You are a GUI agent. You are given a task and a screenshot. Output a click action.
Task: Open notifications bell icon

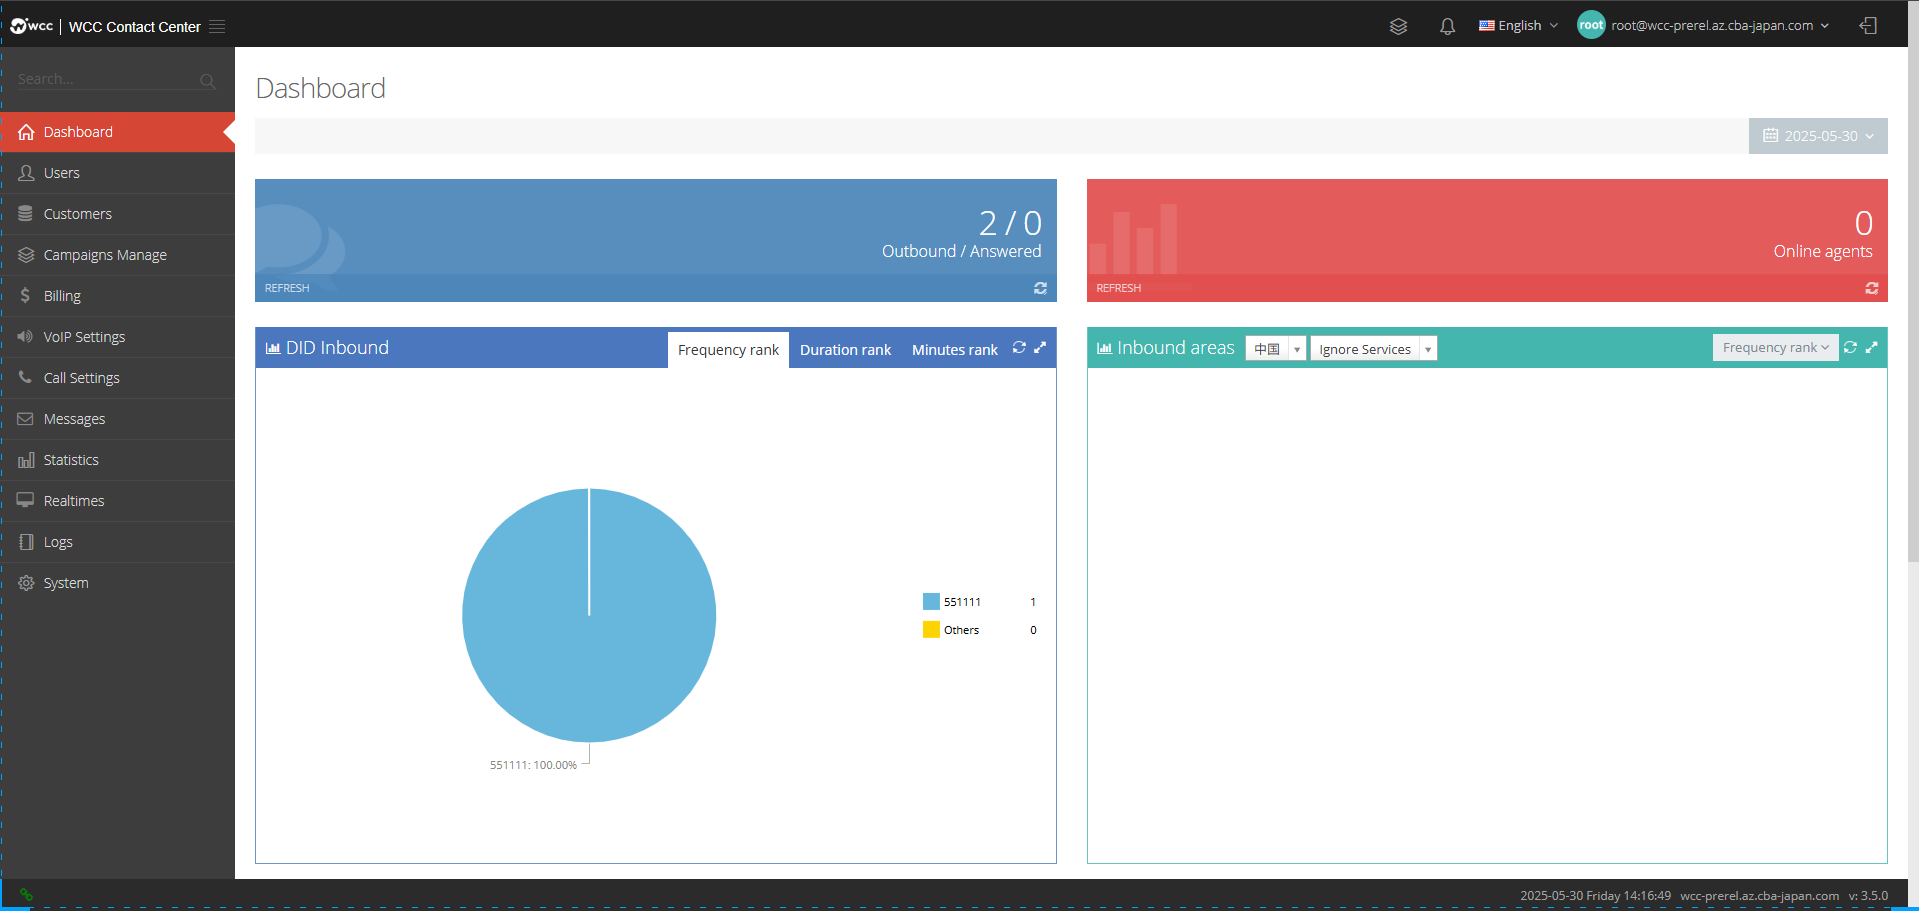pyautogui.click(x=1447, y=27)
